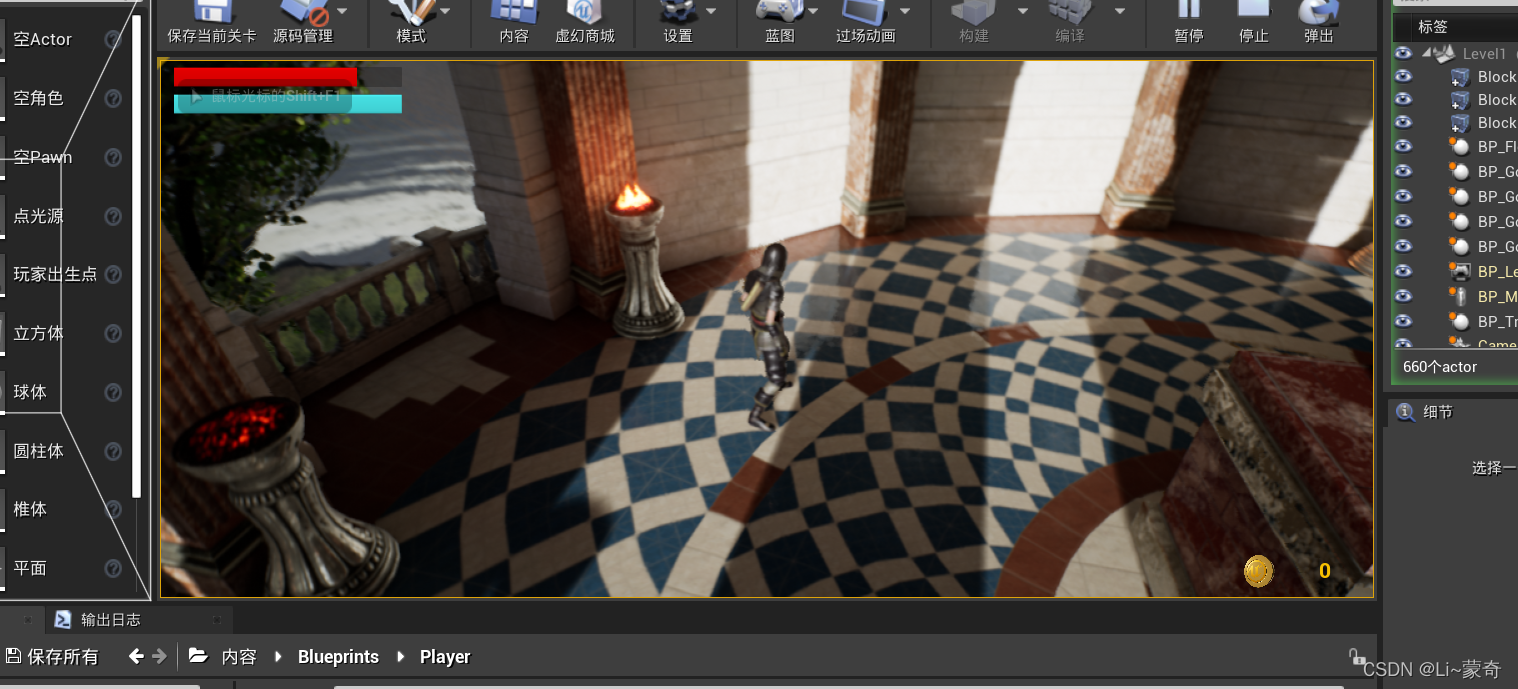The height and width of the screenshot is (689, 1518).
Task: Open the 过场动画 dropdown arrow
Action: (905, 11)
